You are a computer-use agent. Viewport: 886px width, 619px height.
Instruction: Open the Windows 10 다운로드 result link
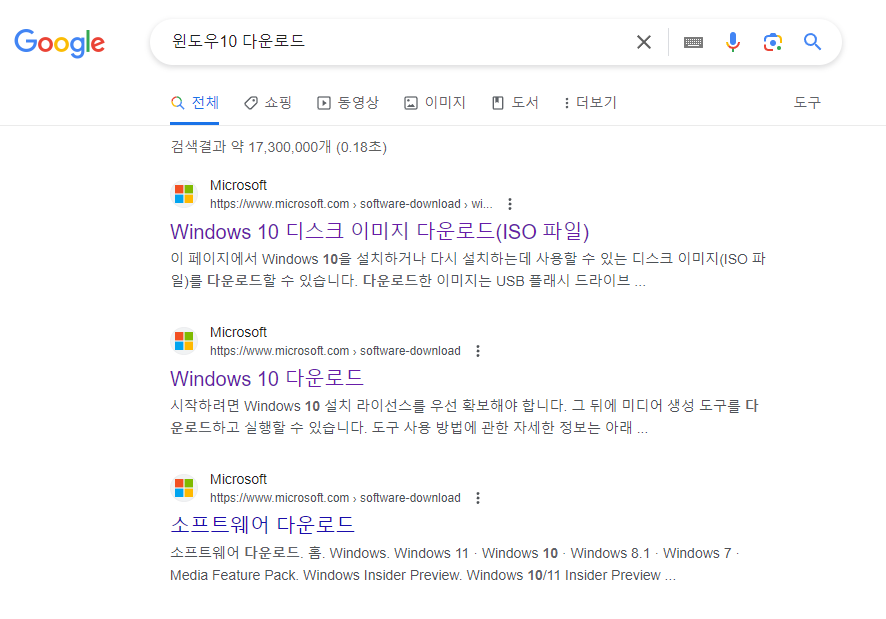coord(267,378)
